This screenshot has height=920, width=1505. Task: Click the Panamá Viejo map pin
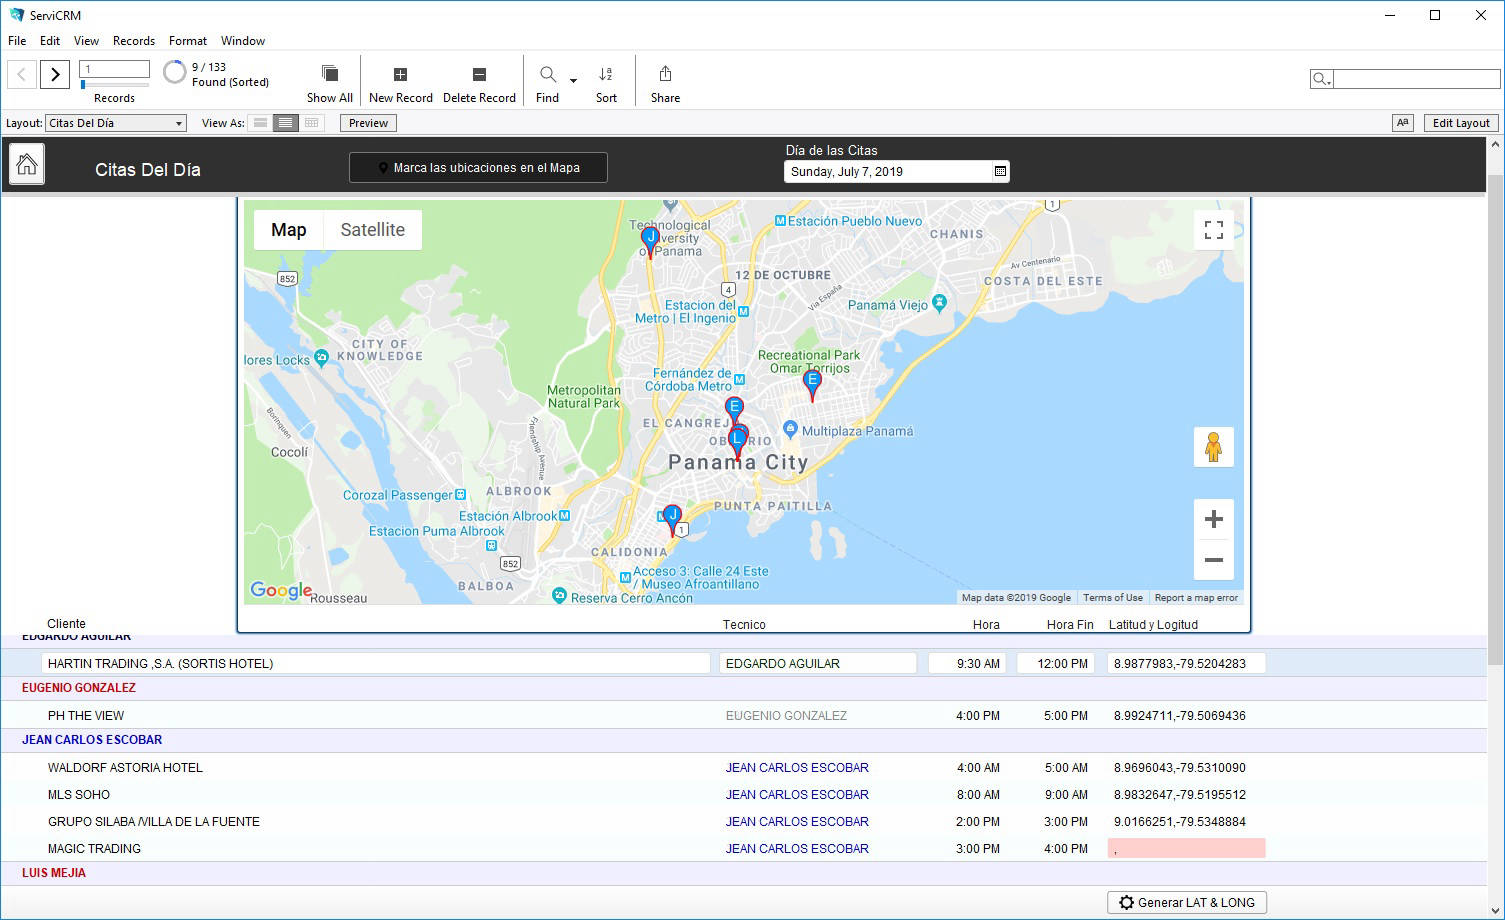939,302
